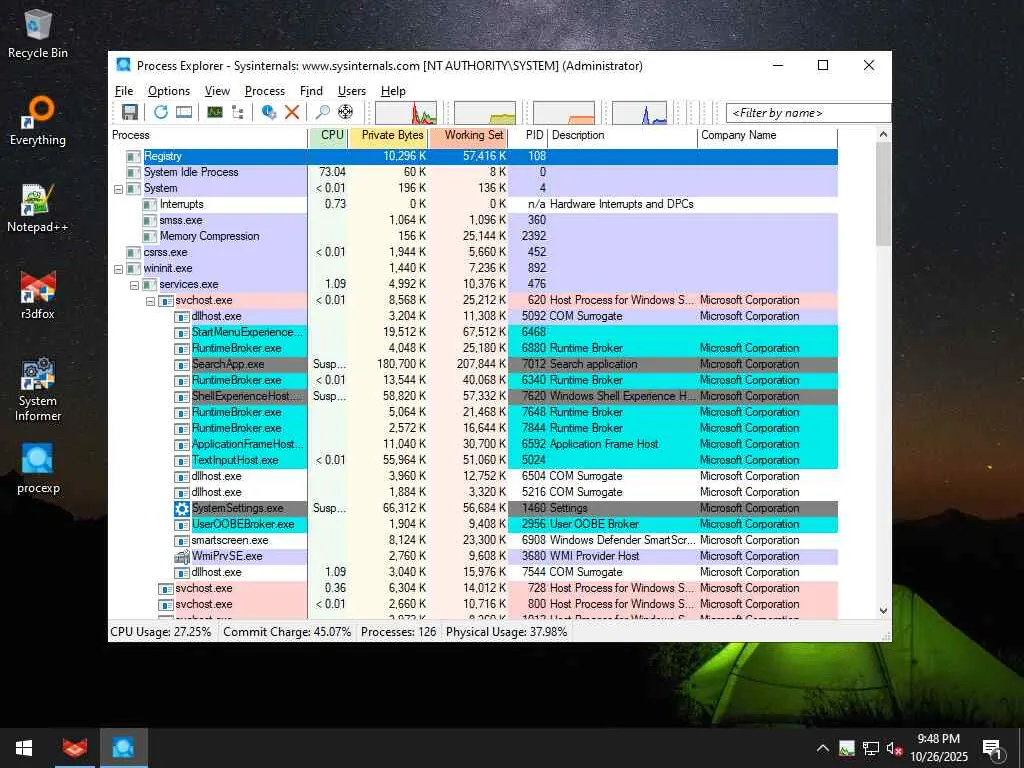This screenshot has width=1024, height=768.
Task: Open the Process menu
Action: click(x=264, y=91)
